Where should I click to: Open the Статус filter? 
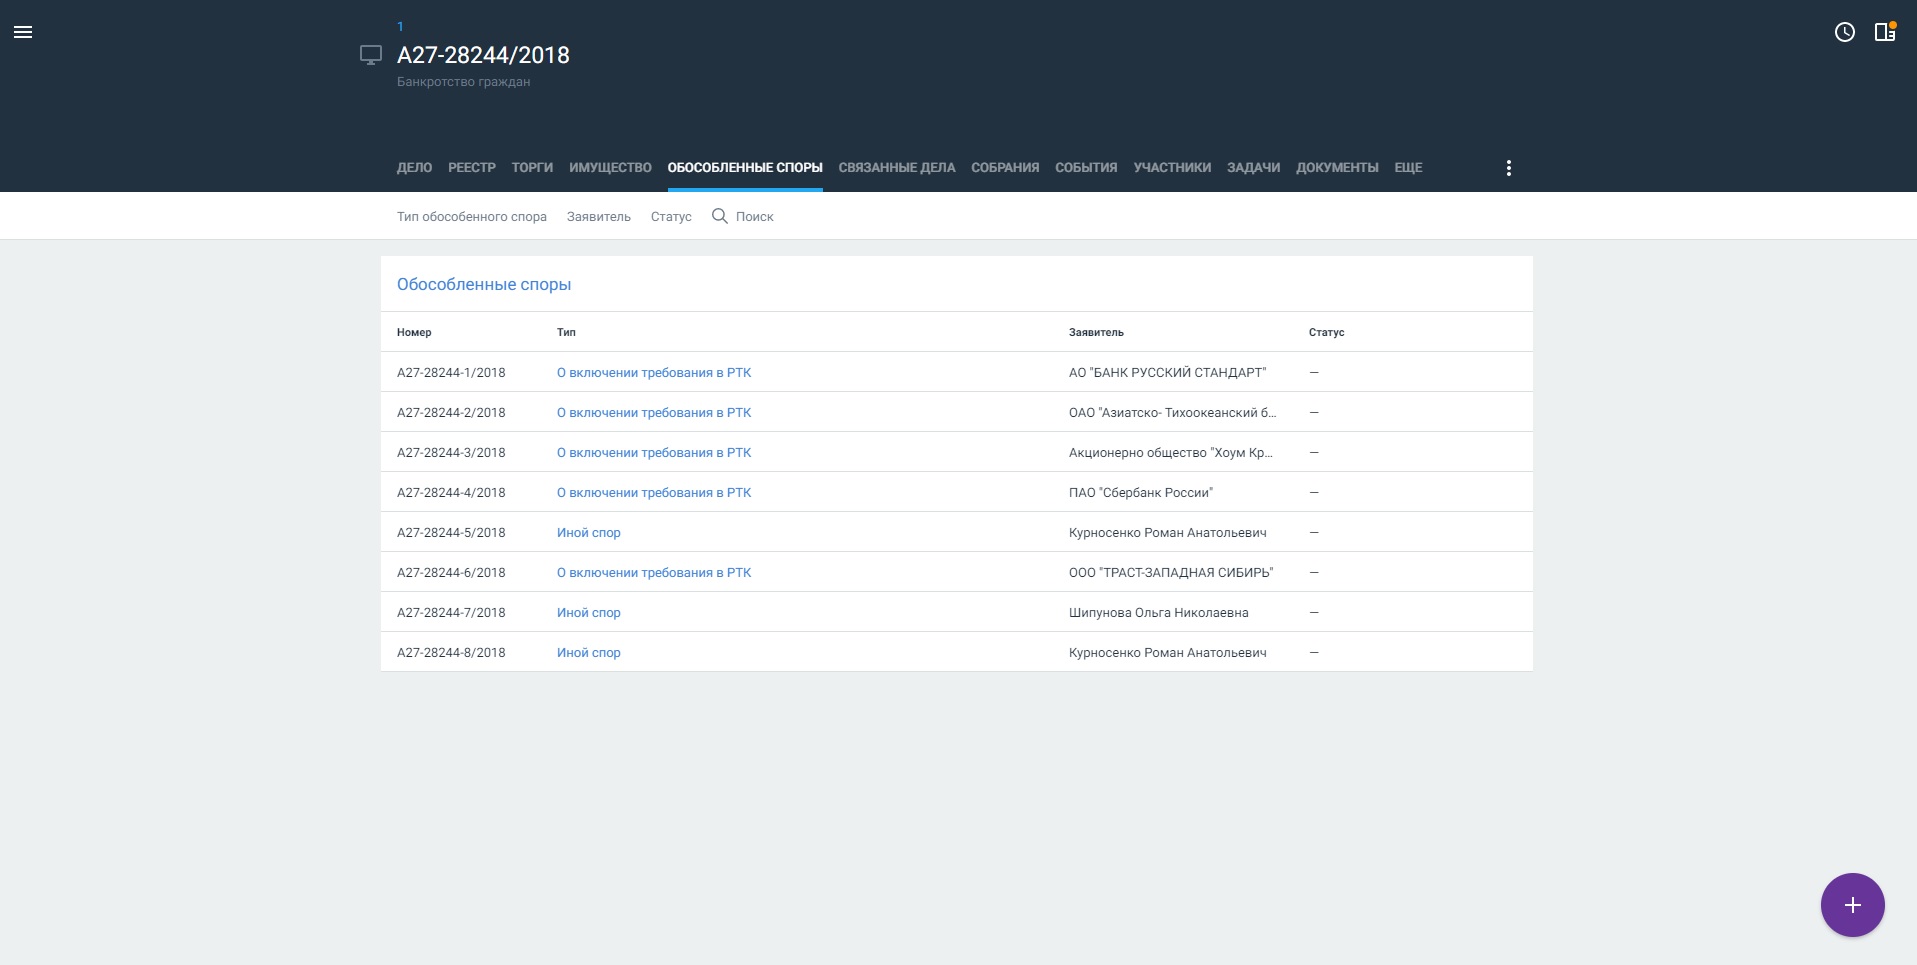click(x=671, y=216)
